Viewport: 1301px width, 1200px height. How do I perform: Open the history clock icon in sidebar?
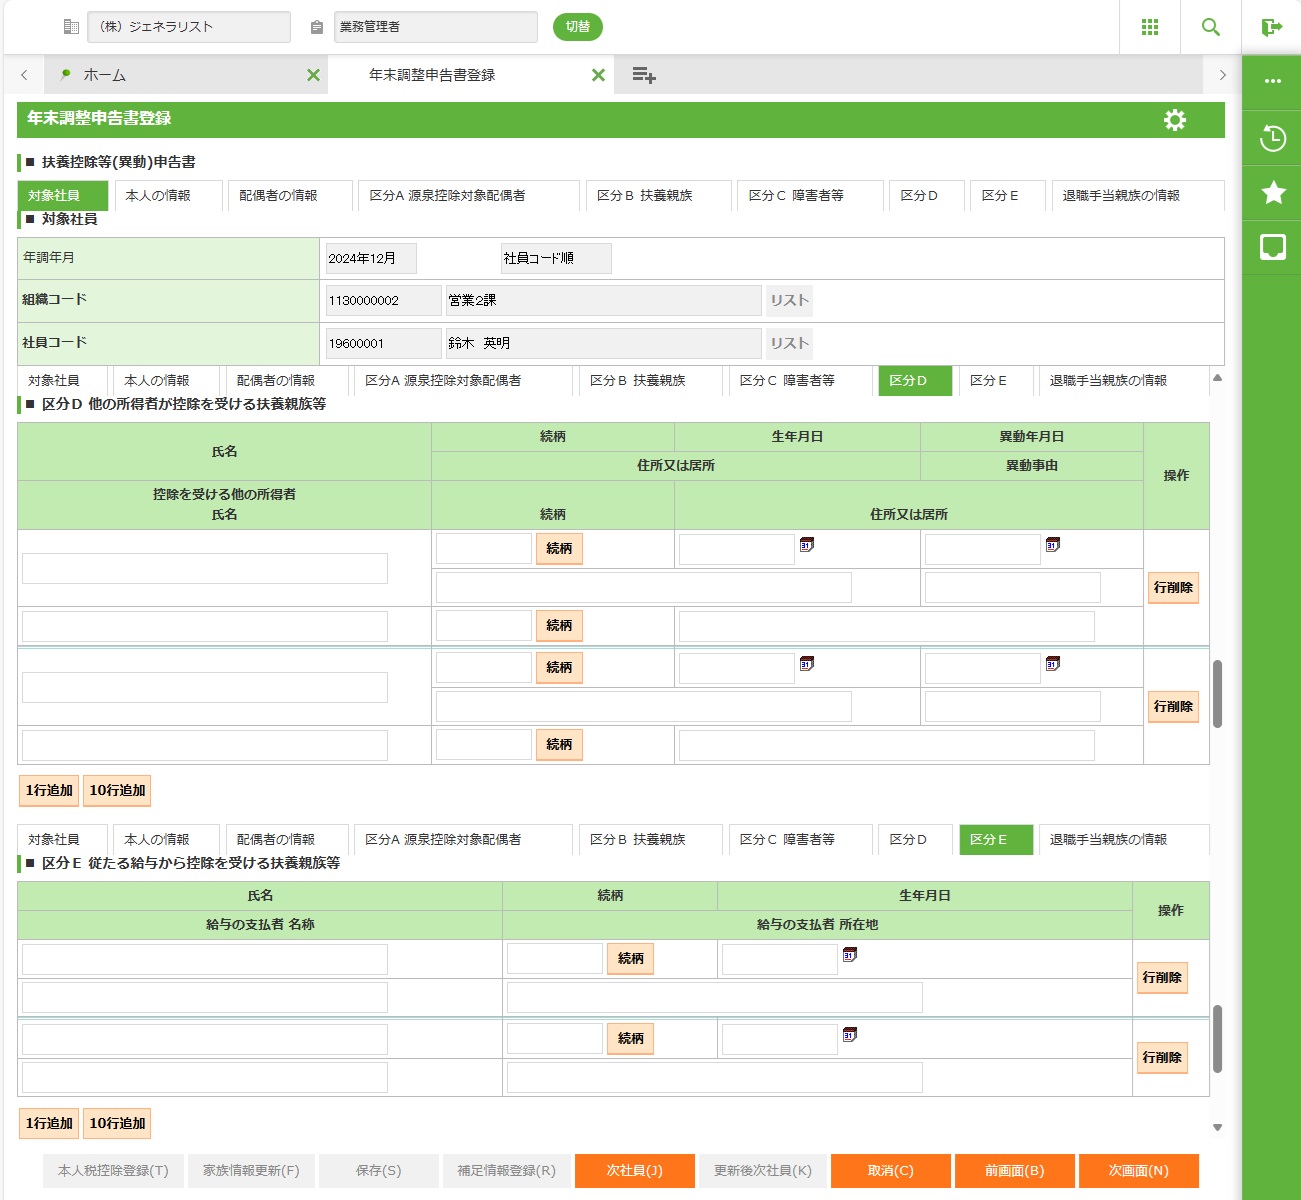1272,138
